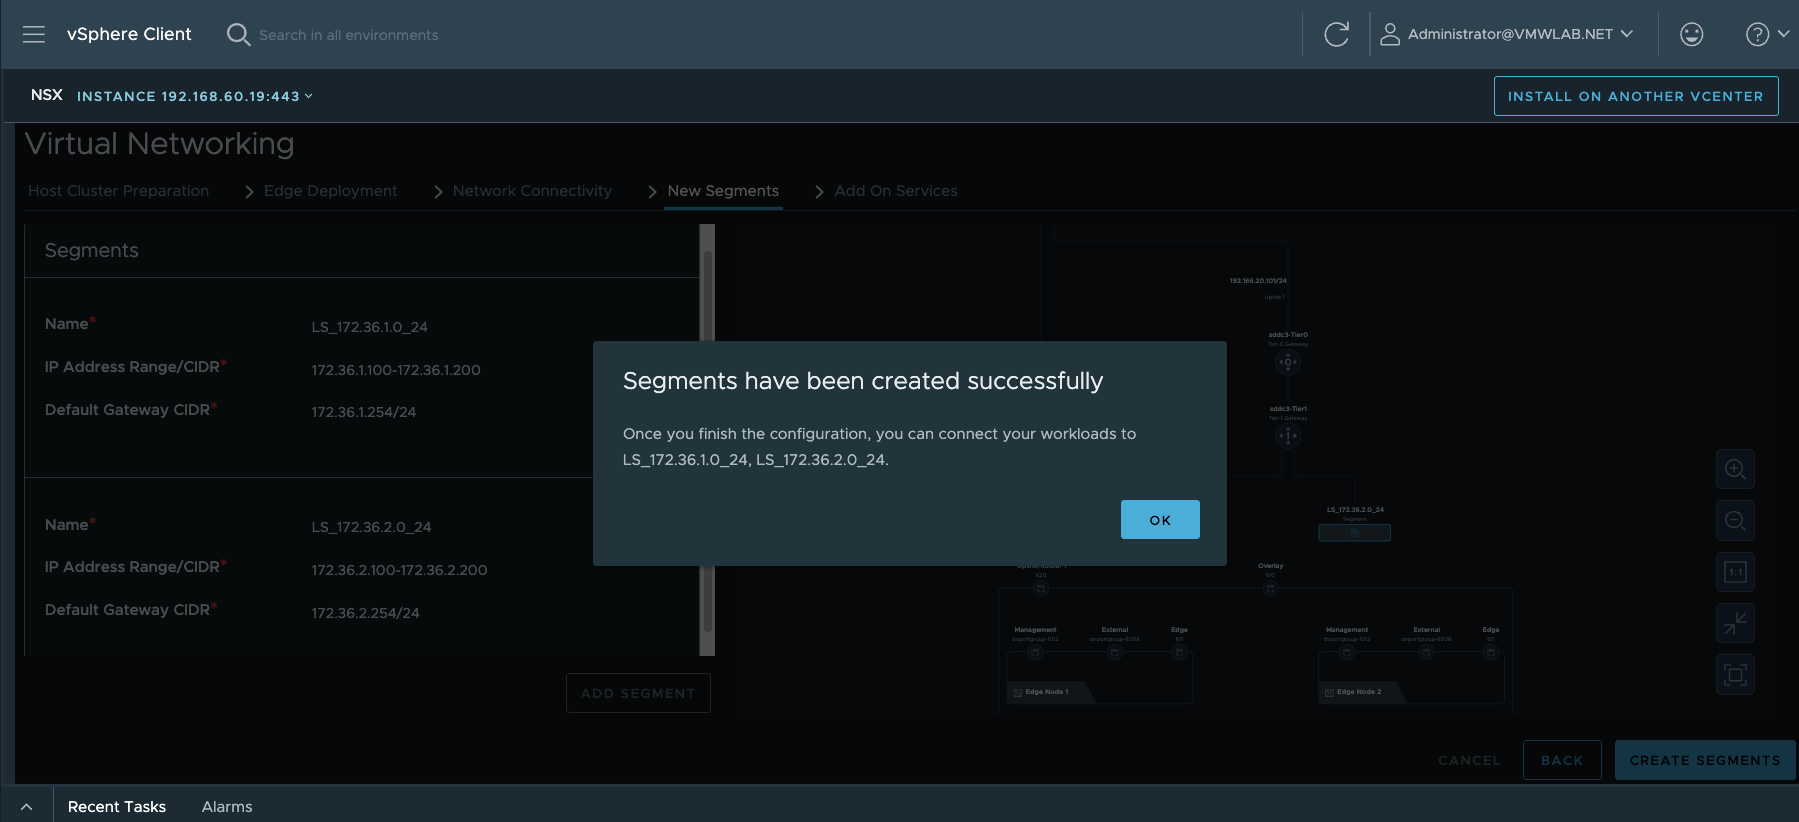
Task: Zoom in on the topology diagram
Action: click(x=1735, y=469)
